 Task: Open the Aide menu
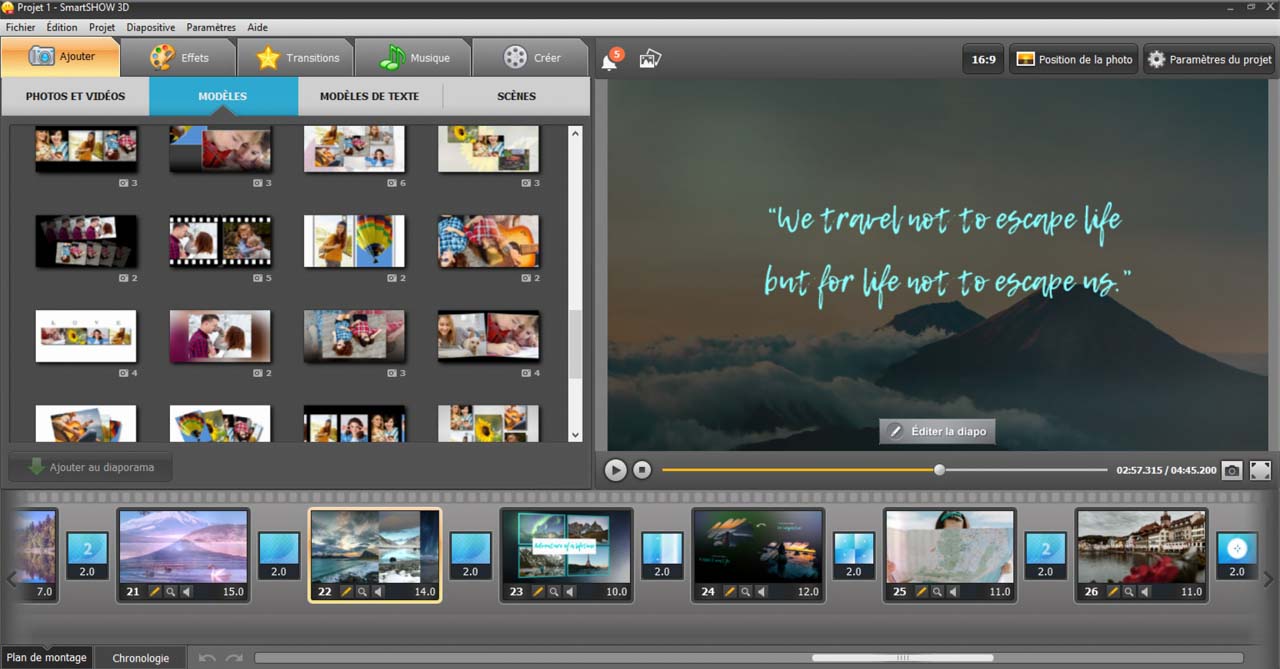click(x=257, y=27)
